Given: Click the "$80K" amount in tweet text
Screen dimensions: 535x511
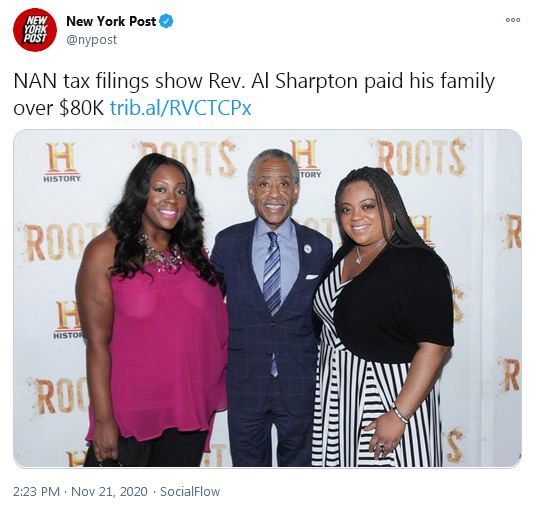Looking at the screenshot, I should click(x=81, y=108).
